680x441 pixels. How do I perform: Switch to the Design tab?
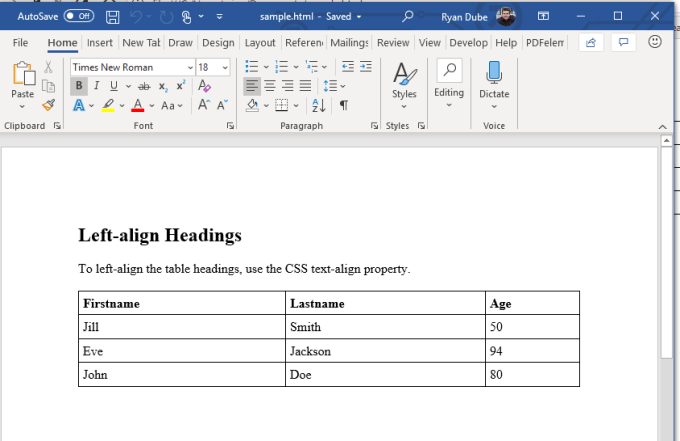coord(218,42)
